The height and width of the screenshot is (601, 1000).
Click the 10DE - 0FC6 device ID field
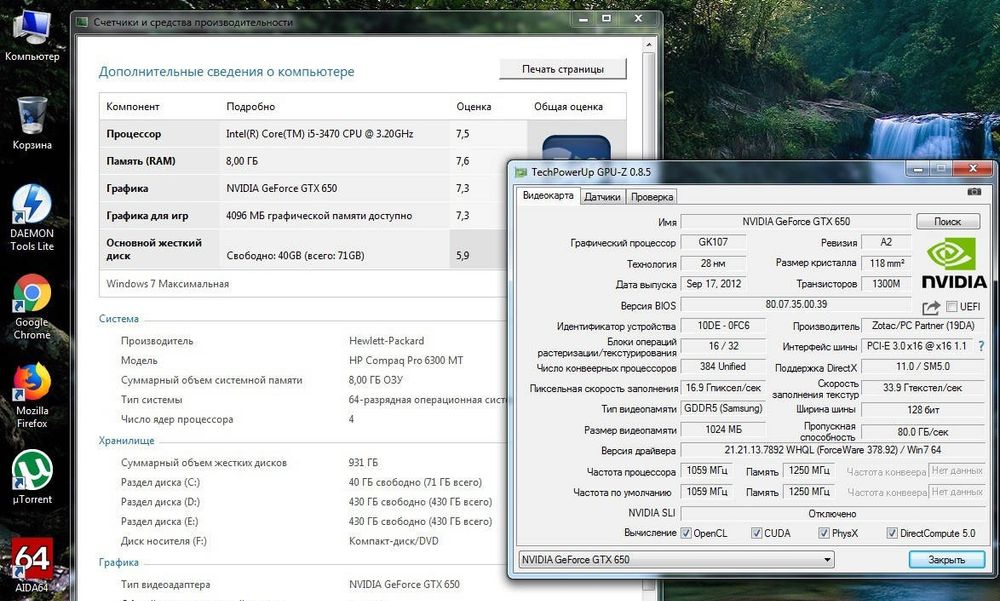click(x=723, y=326)
